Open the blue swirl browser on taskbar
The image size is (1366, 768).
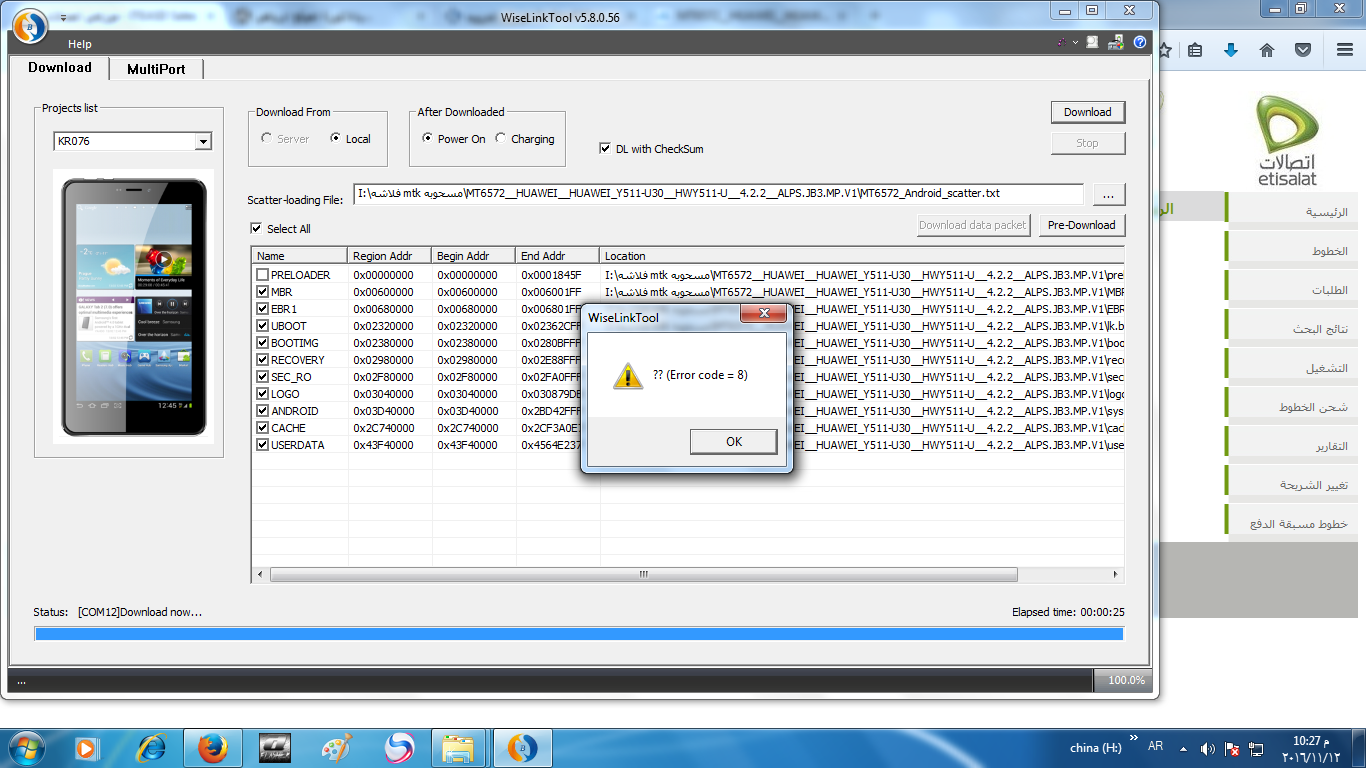click(x=399, y=747)
